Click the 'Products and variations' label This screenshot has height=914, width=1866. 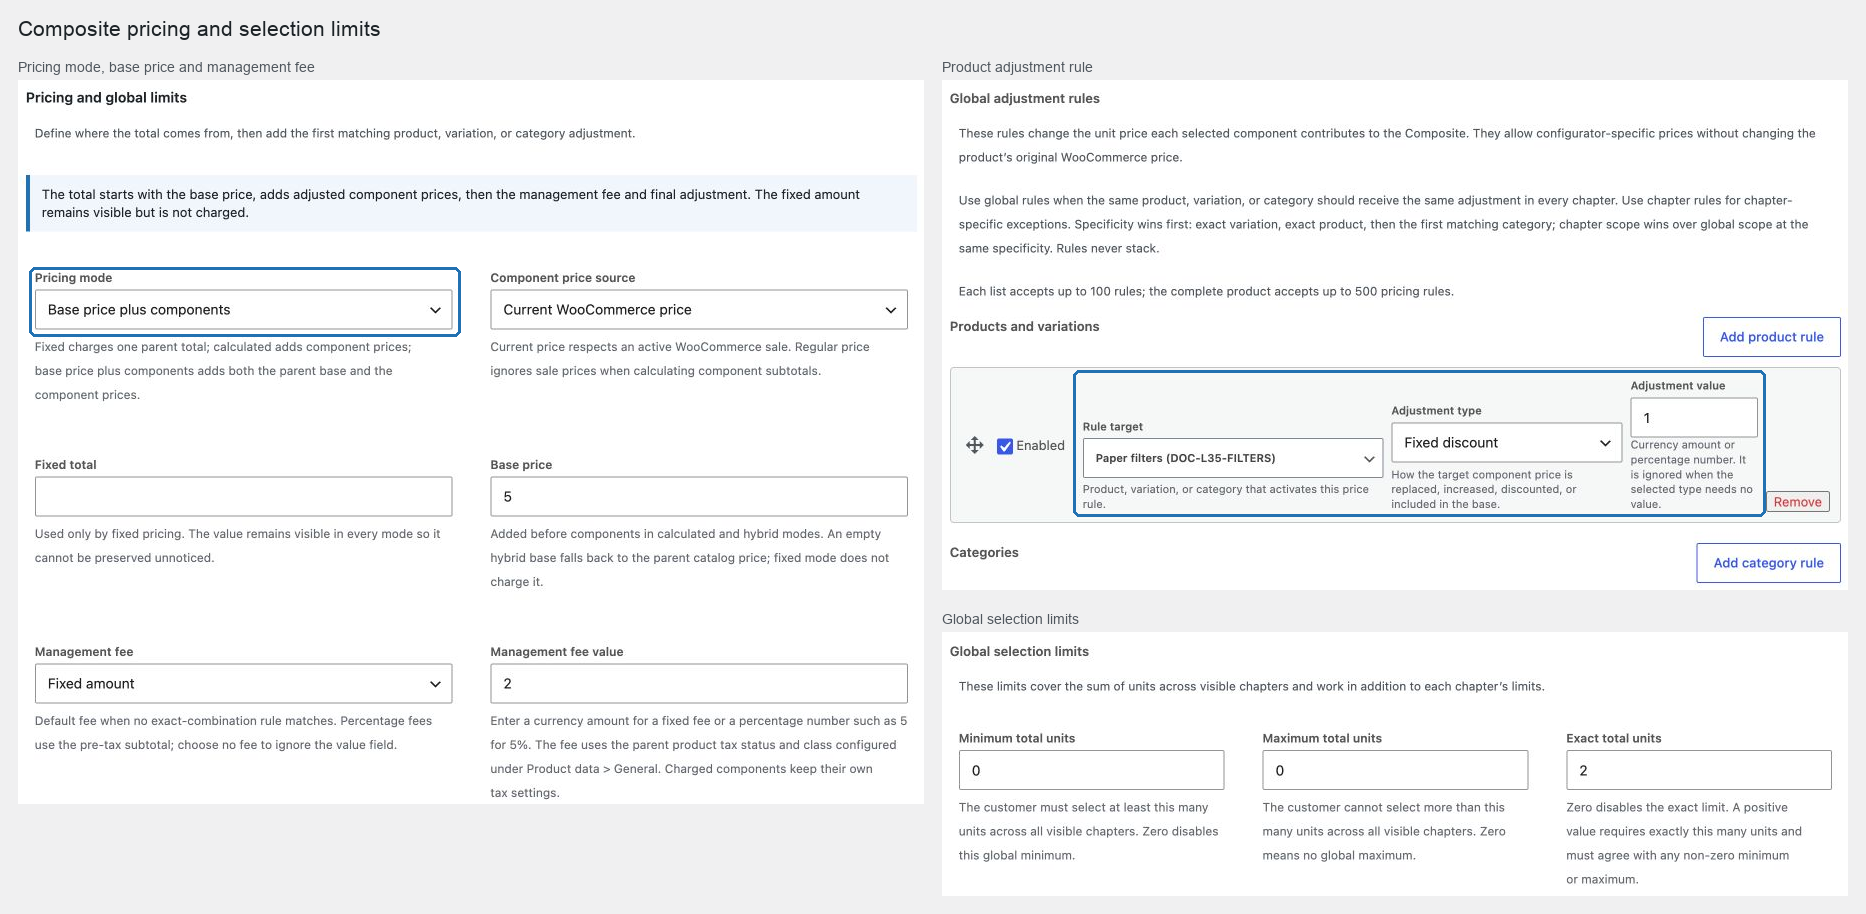click(1024, 326)
